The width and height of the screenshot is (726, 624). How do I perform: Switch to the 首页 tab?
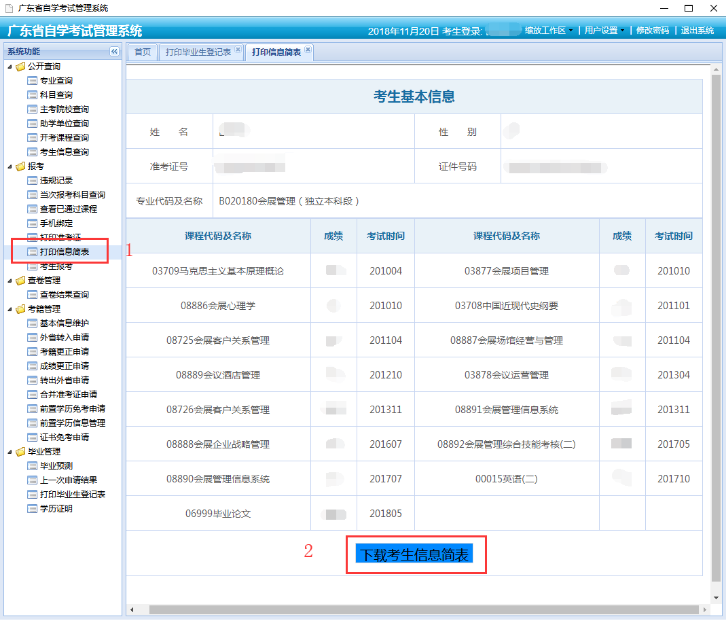[142, 51]
